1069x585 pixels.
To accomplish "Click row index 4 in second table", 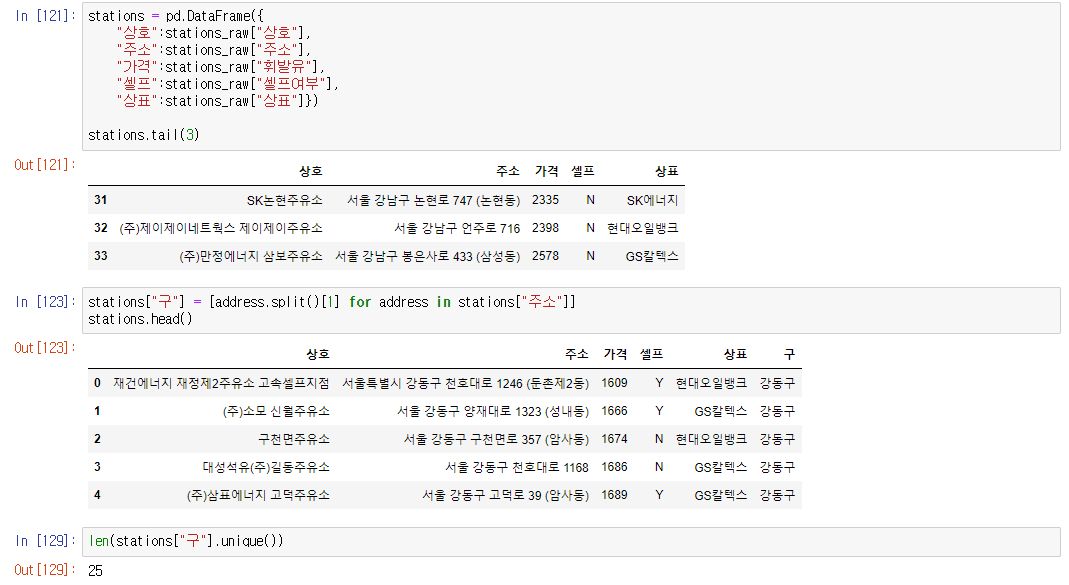I will pos(97,494).
